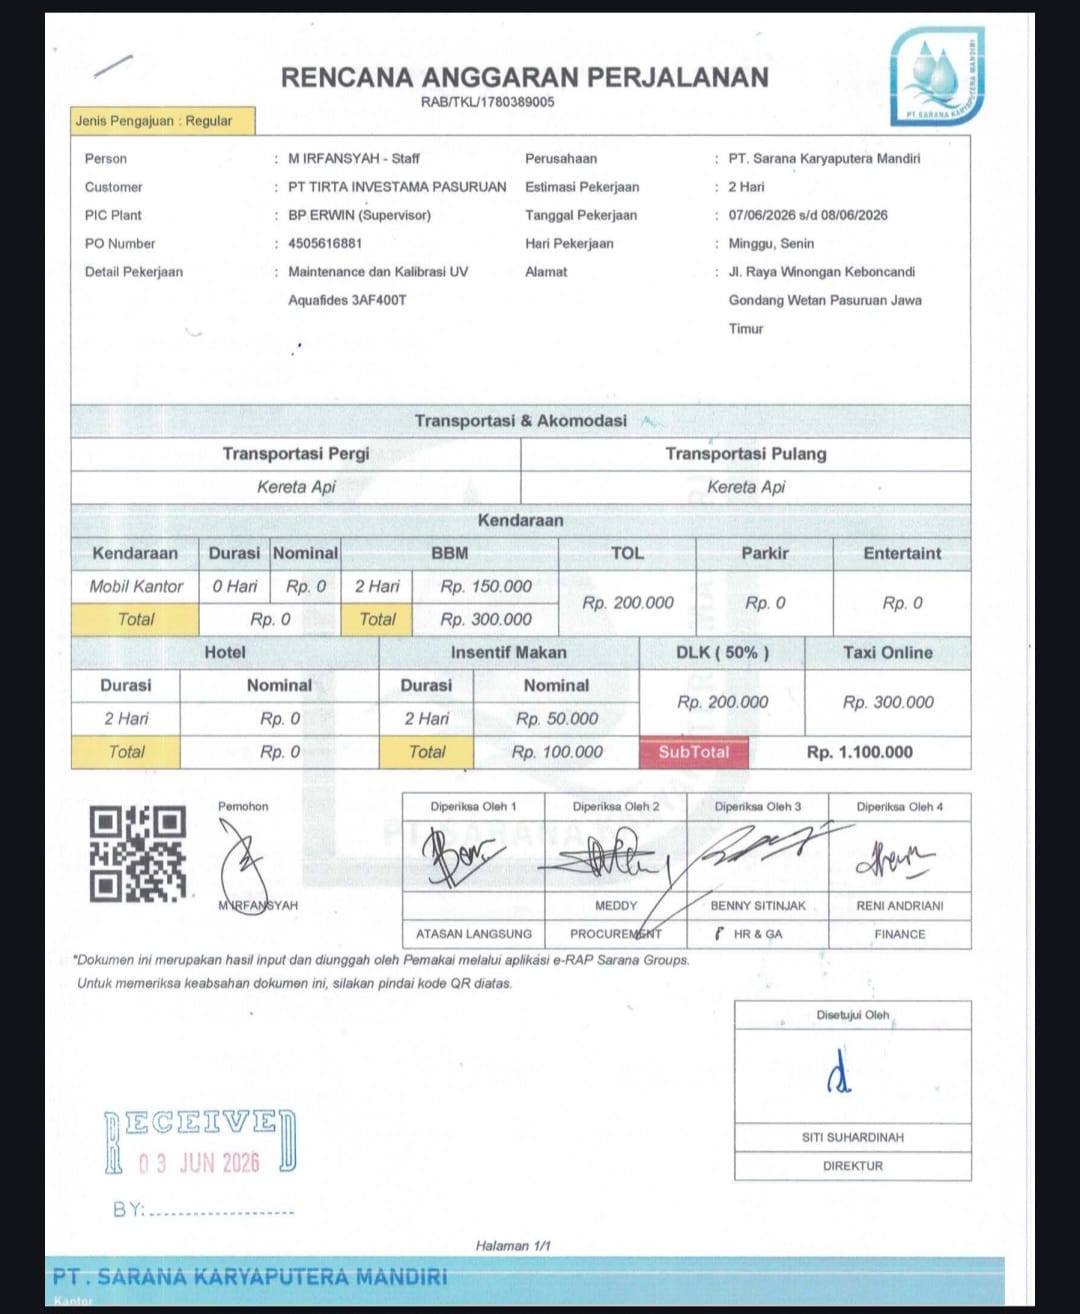Select document number RAB/TKL/1780389005
The image size is (1080, 1314).
pos(488,102)
